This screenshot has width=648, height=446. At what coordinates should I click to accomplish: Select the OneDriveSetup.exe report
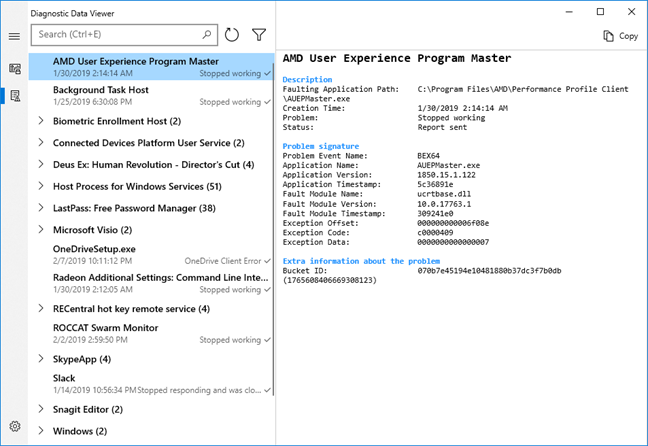point(151,255)
